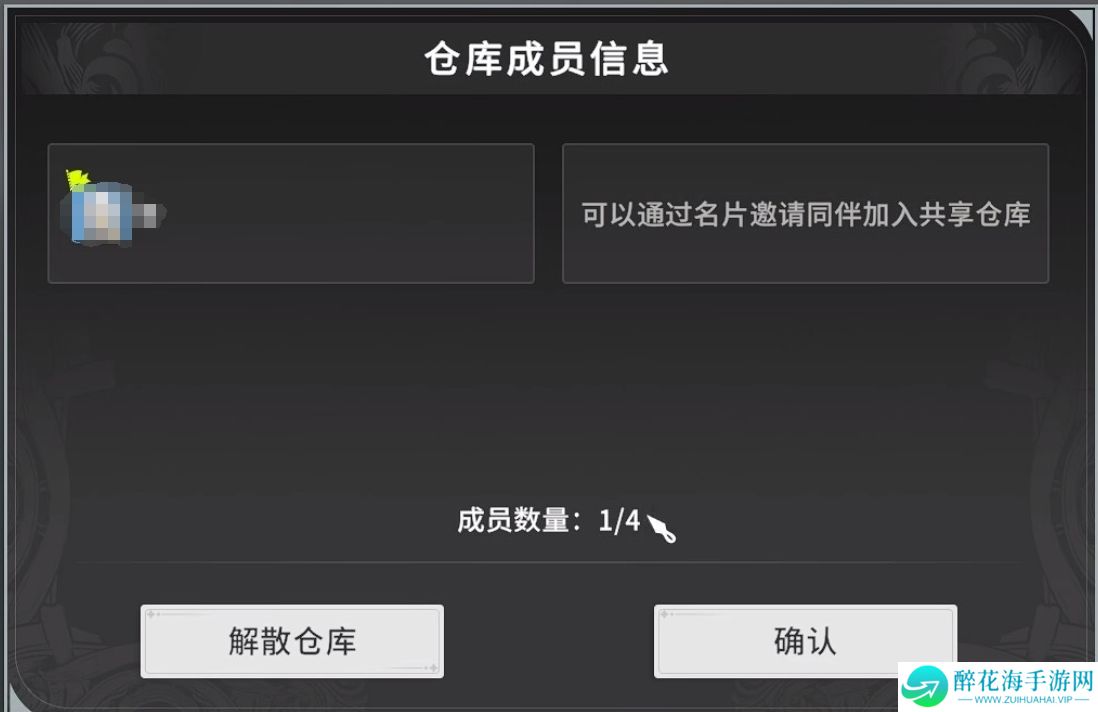
Task: Open the WWW.ZUIHUAHAI.VIP link
Action: [x=1024, y=699]
